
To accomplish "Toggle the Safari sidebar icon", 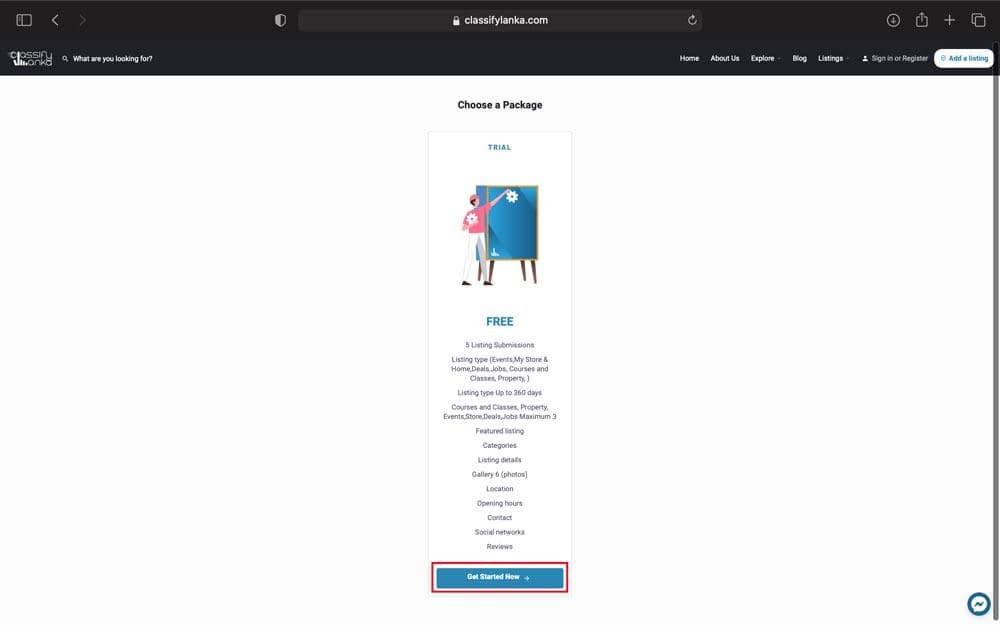I will [24, 20].
